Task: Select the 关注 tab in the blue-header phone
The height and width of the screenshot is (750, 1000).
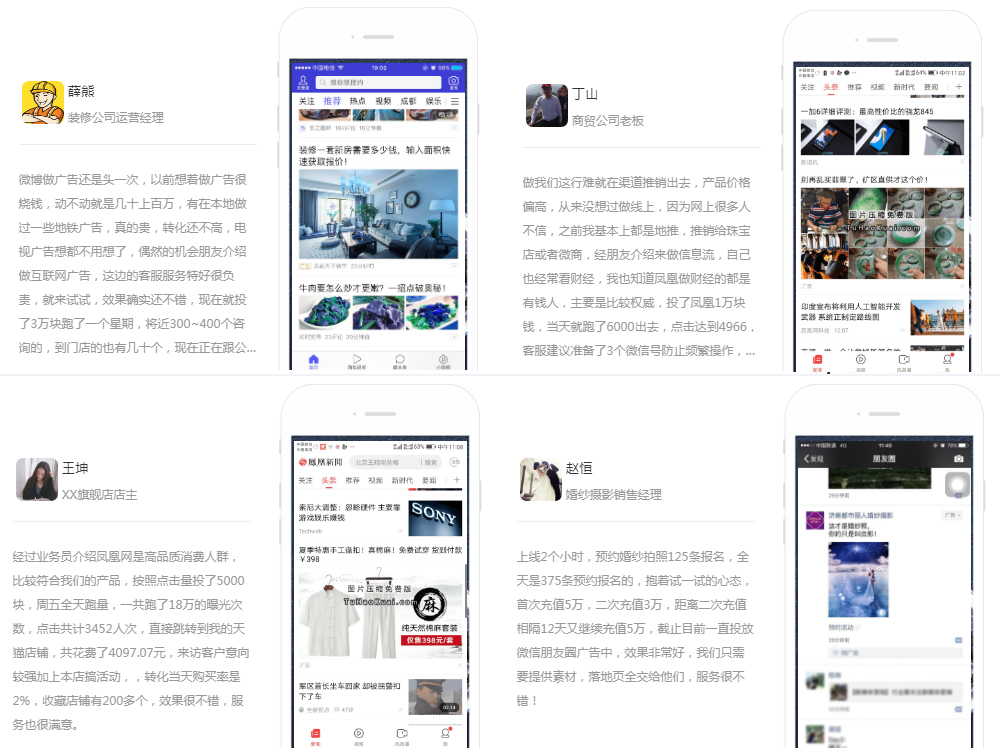Action: (307, 101)
